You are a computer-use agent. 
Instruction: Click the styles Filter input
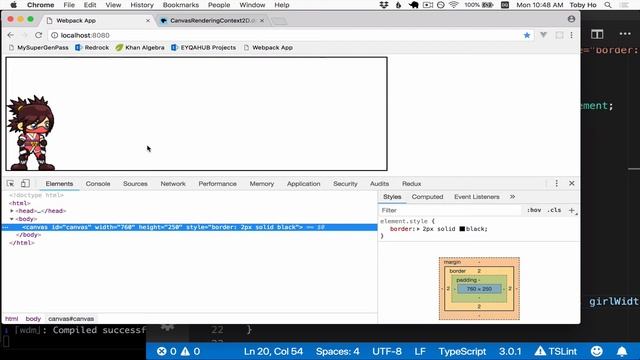tap(451, 210)
